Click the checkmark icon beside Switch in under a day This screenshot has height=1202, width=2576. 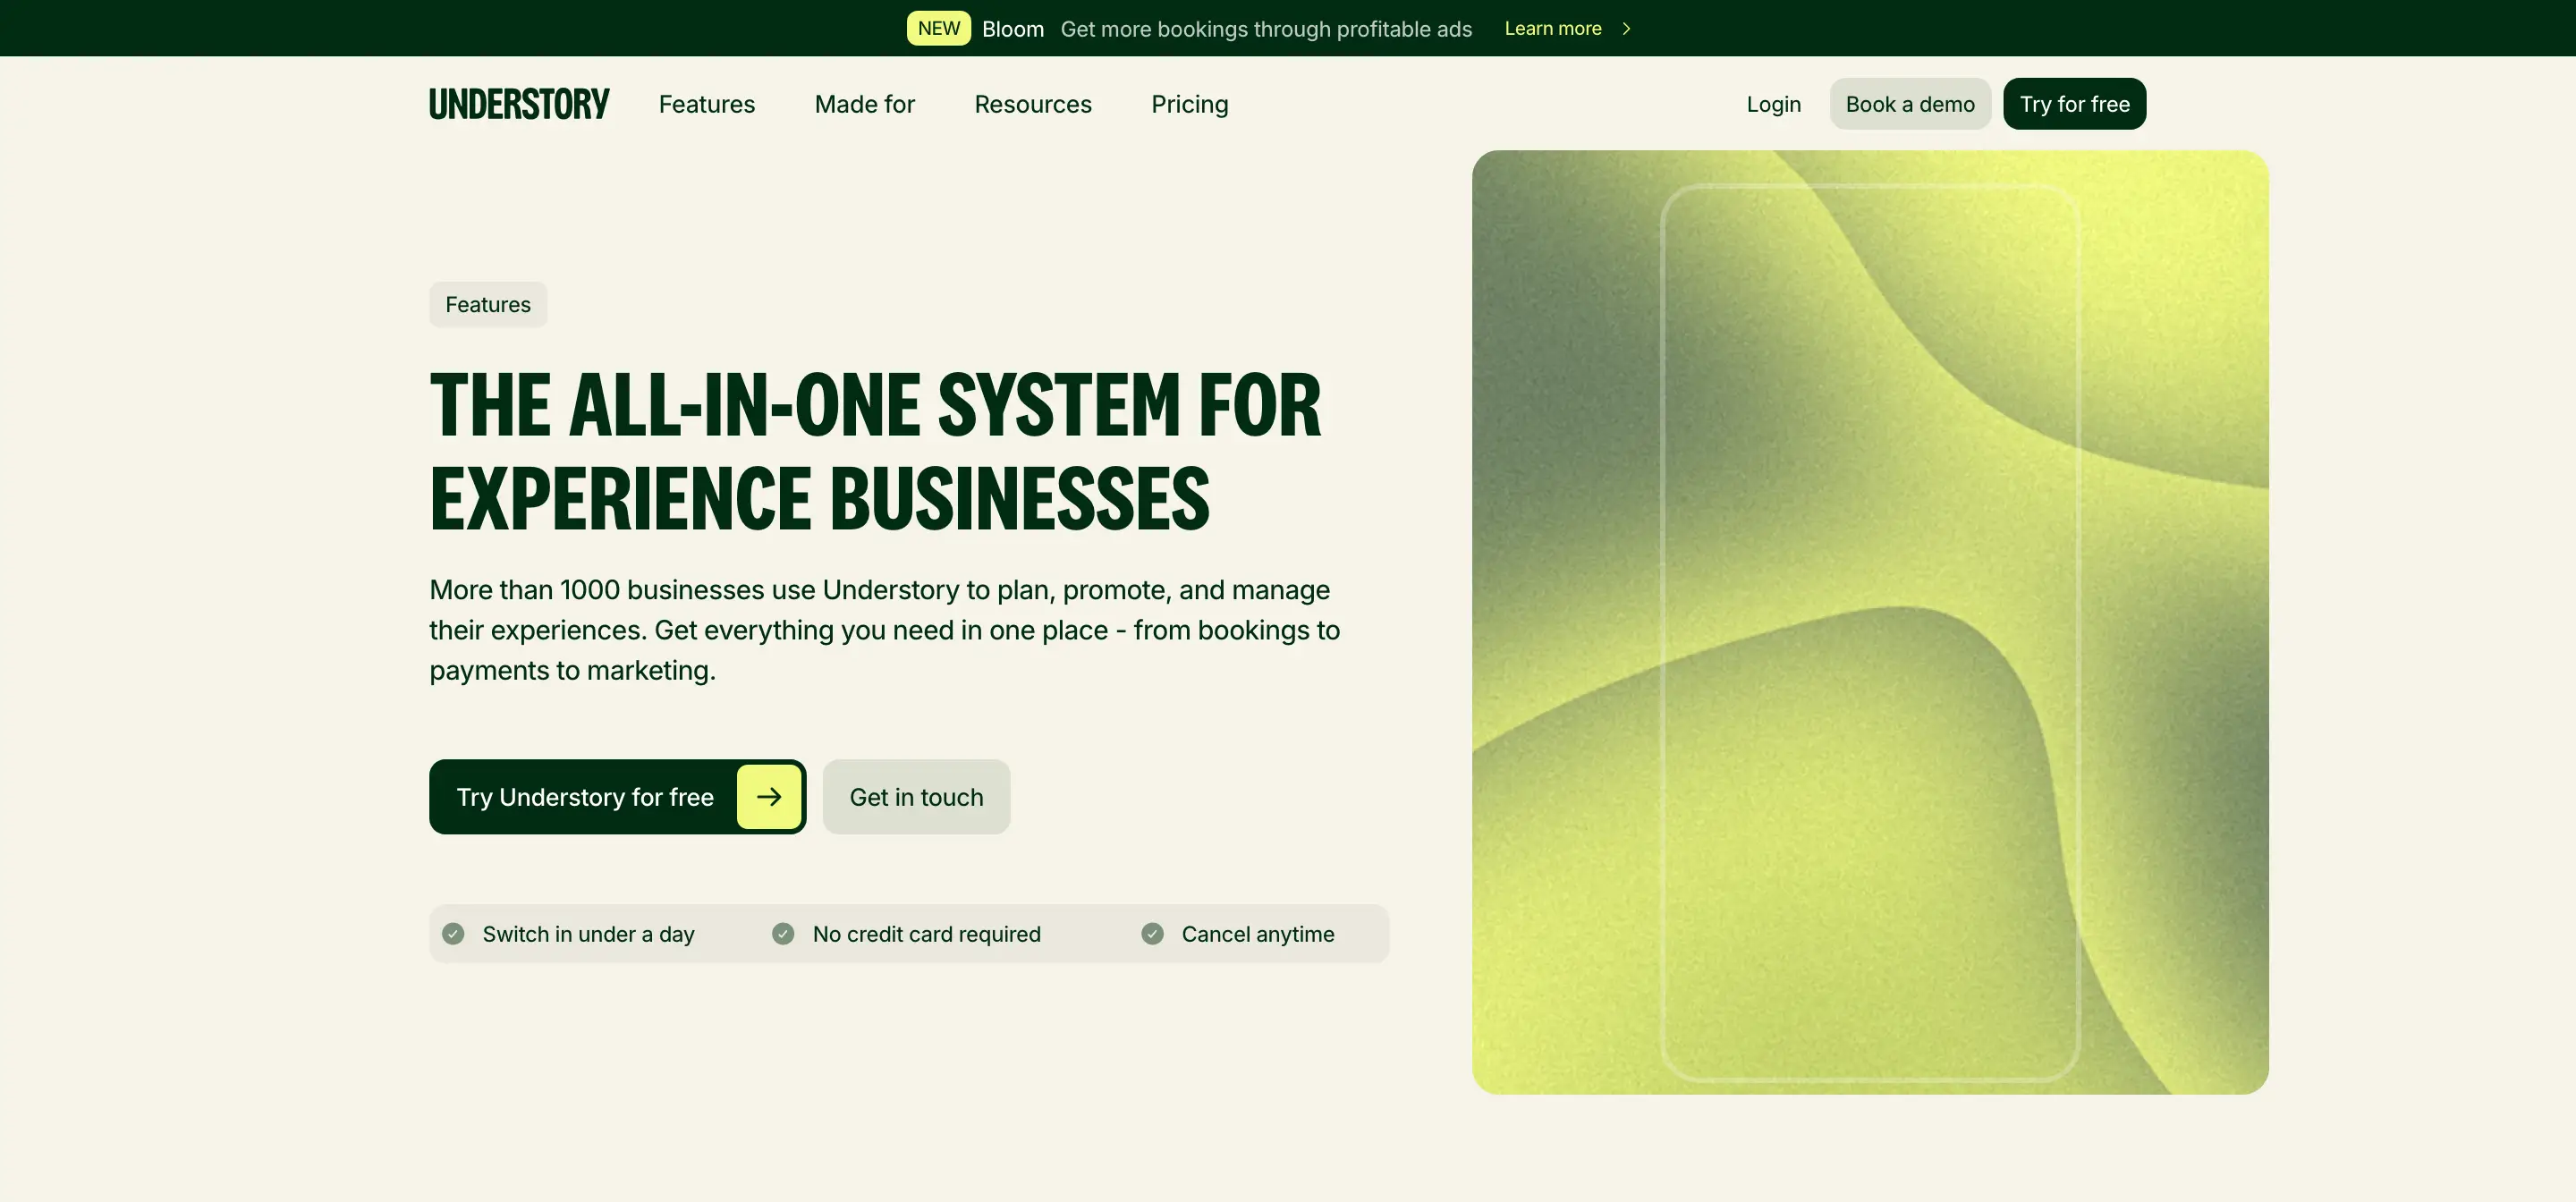[x=453, y=934]
